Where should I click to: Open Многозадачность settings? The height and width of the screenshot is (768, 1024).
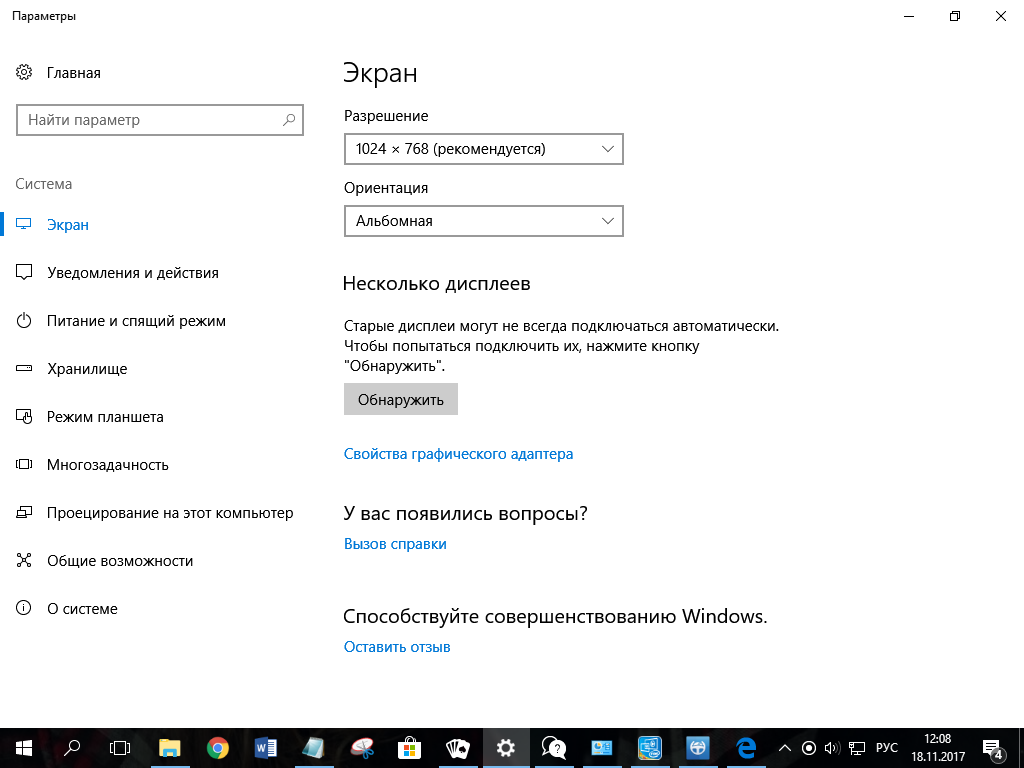[108, 465]
